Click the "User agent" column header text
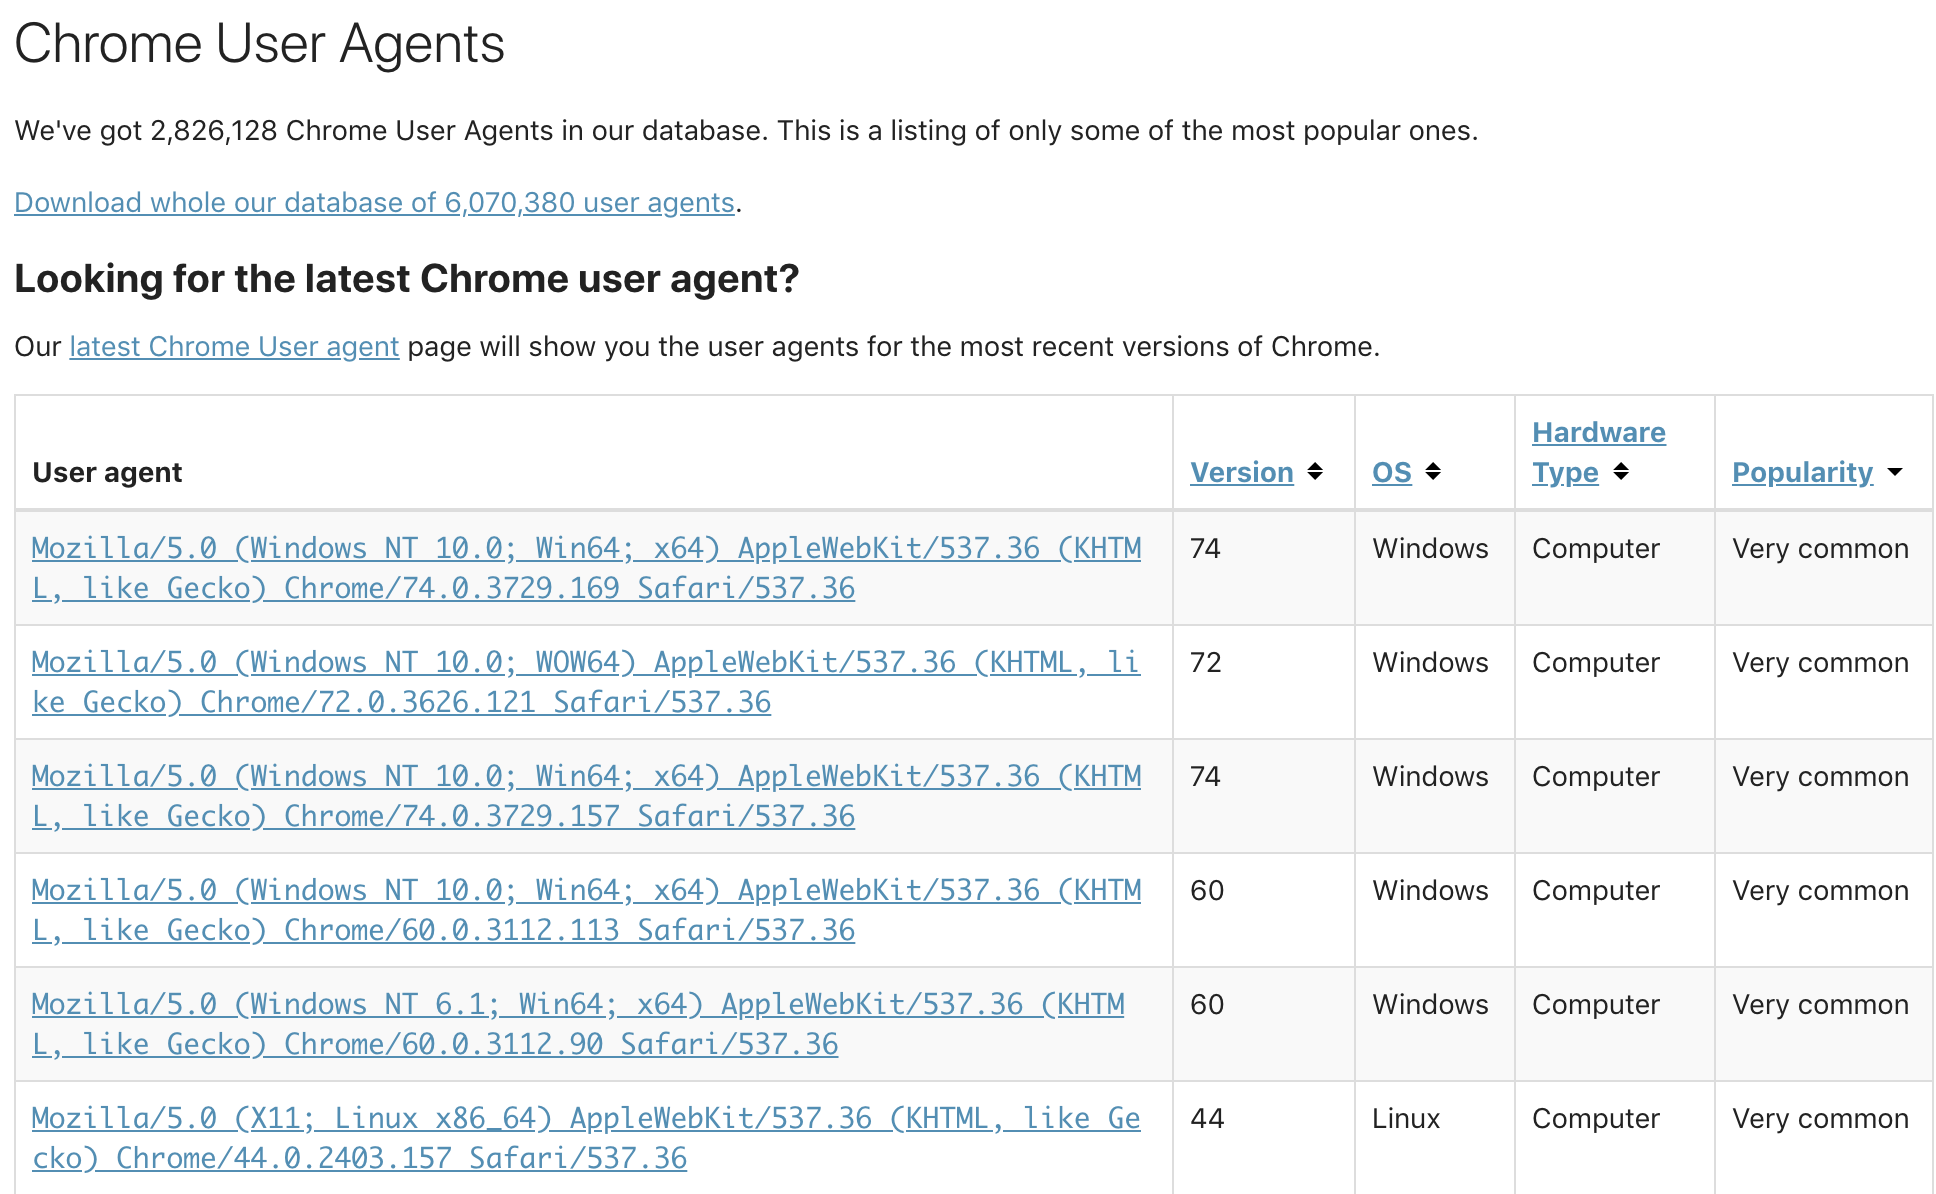 tap(107, 472)
